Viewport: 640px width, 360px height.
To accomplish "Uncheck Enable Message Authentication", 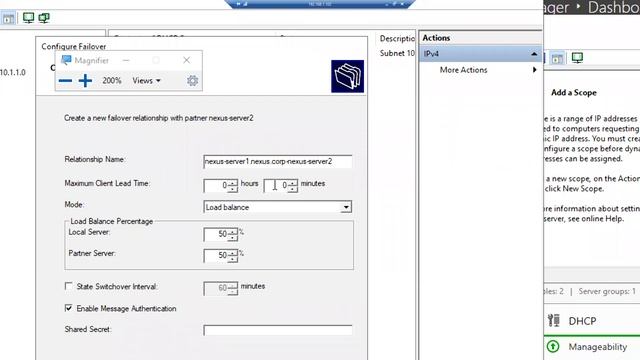I will click(x=69, y=308).
